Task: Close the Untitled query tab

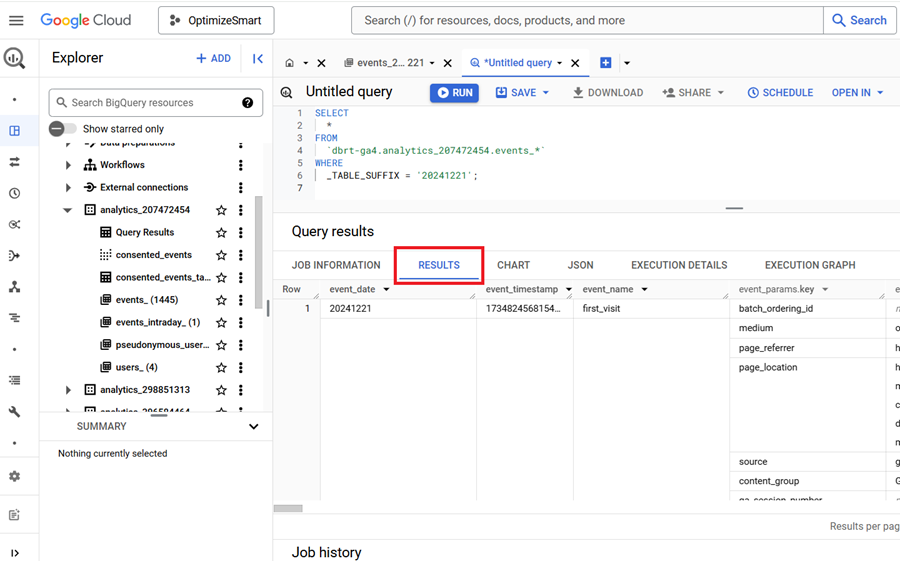Action: tap(575, 63)
